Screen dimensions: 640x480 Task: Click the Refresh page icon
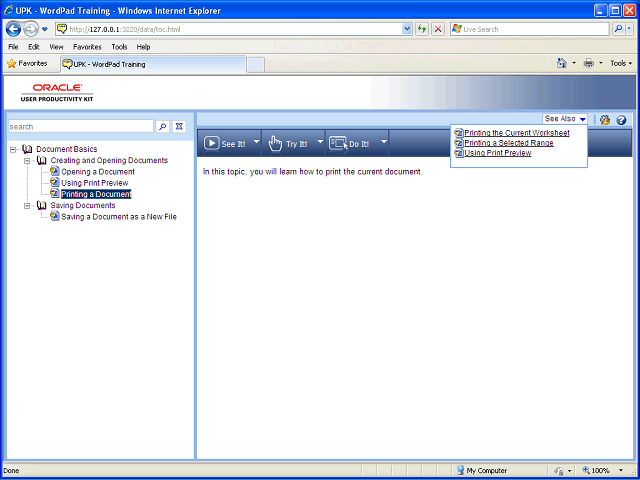tap(422, 29)
